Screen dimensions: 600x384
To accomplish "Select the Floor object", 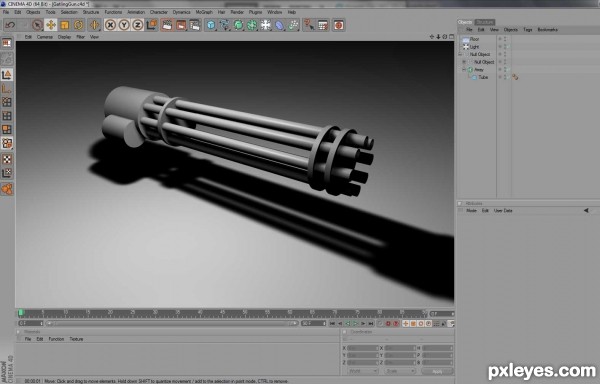I will [474, 39].
